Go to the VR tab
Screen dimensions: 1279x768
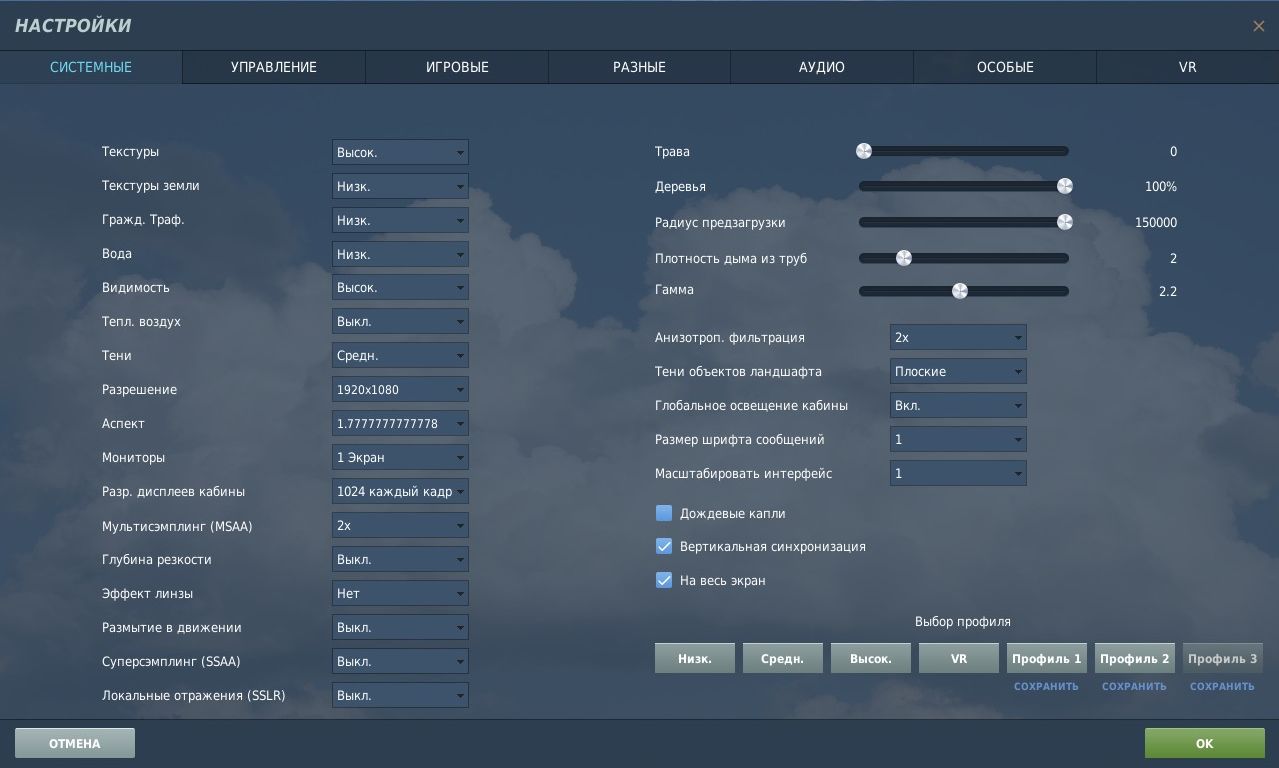(1188, 67)
